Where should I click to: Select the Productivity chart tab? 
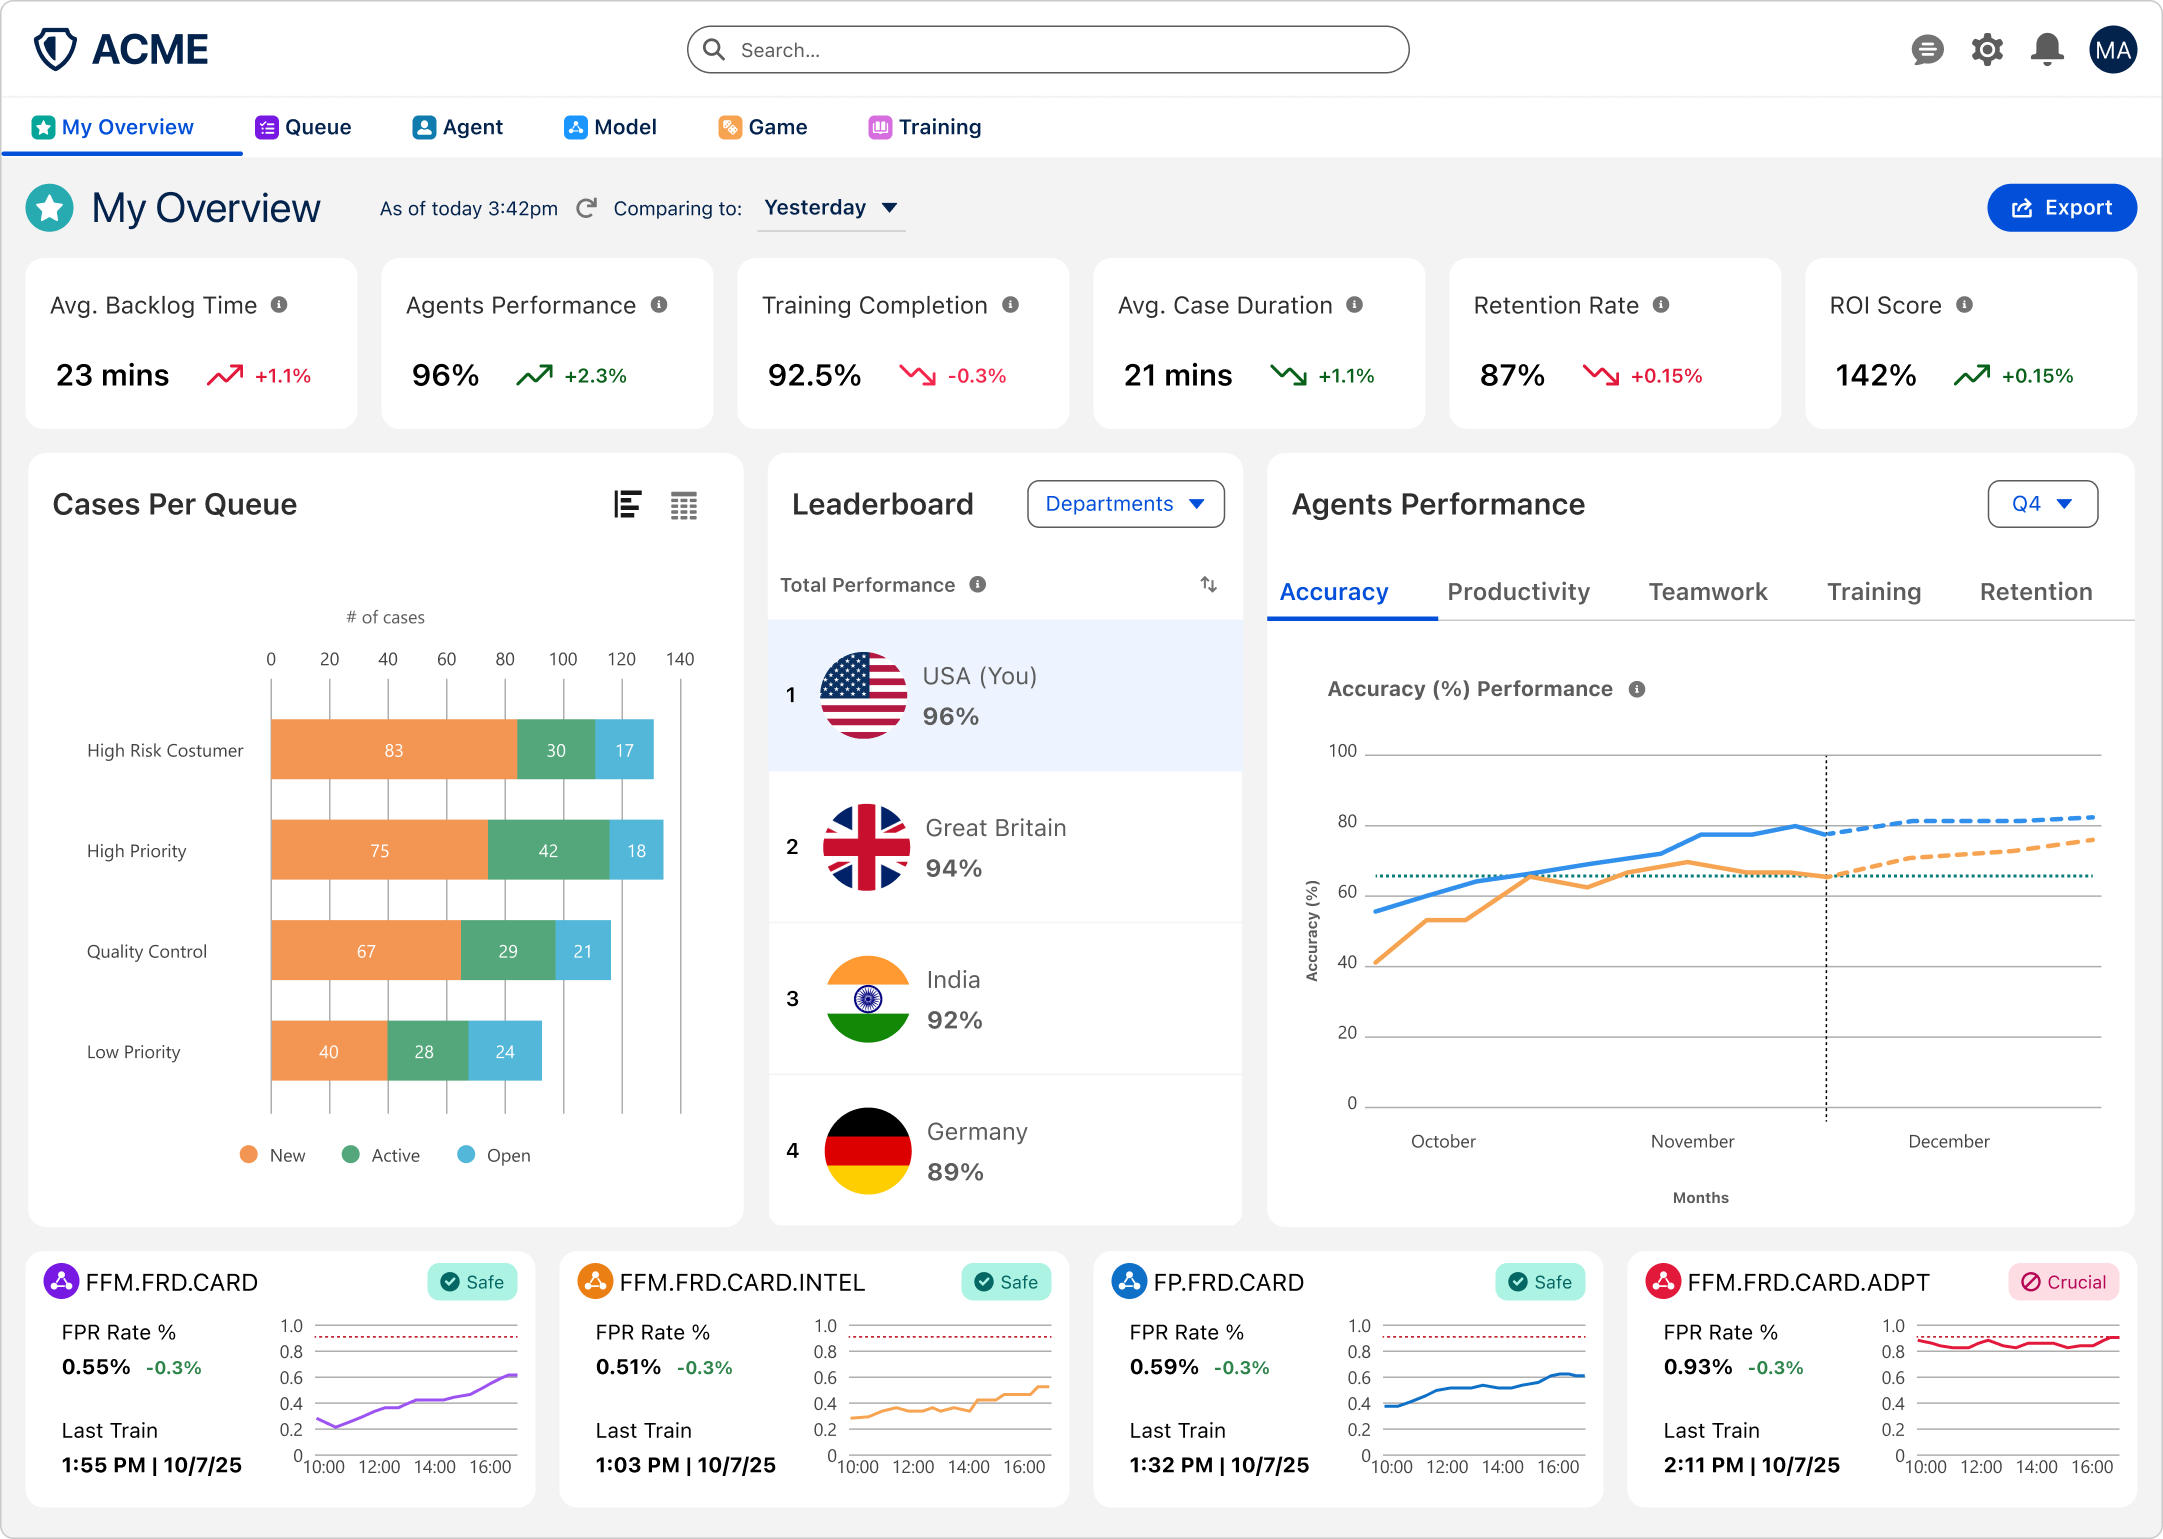coord(1518,592)
